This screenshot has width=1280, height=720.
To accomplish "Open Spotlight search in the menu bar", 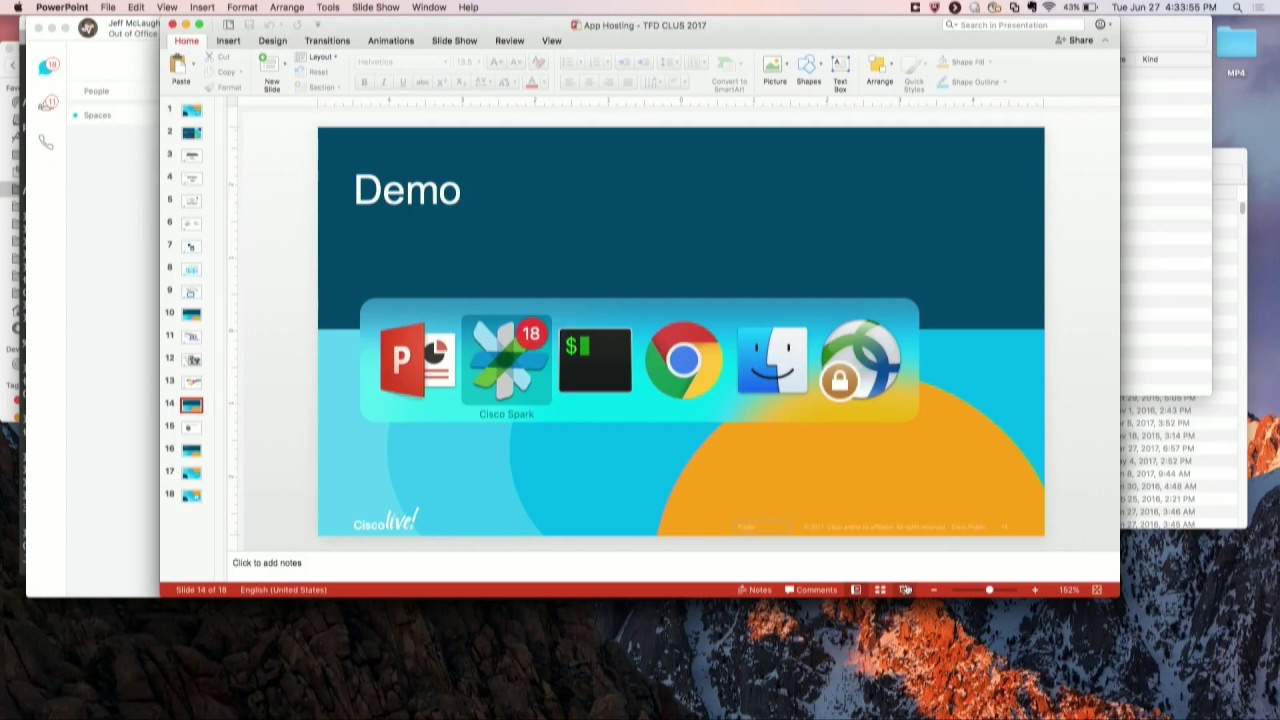I will pyautogui.click(x=1237, y=7).
